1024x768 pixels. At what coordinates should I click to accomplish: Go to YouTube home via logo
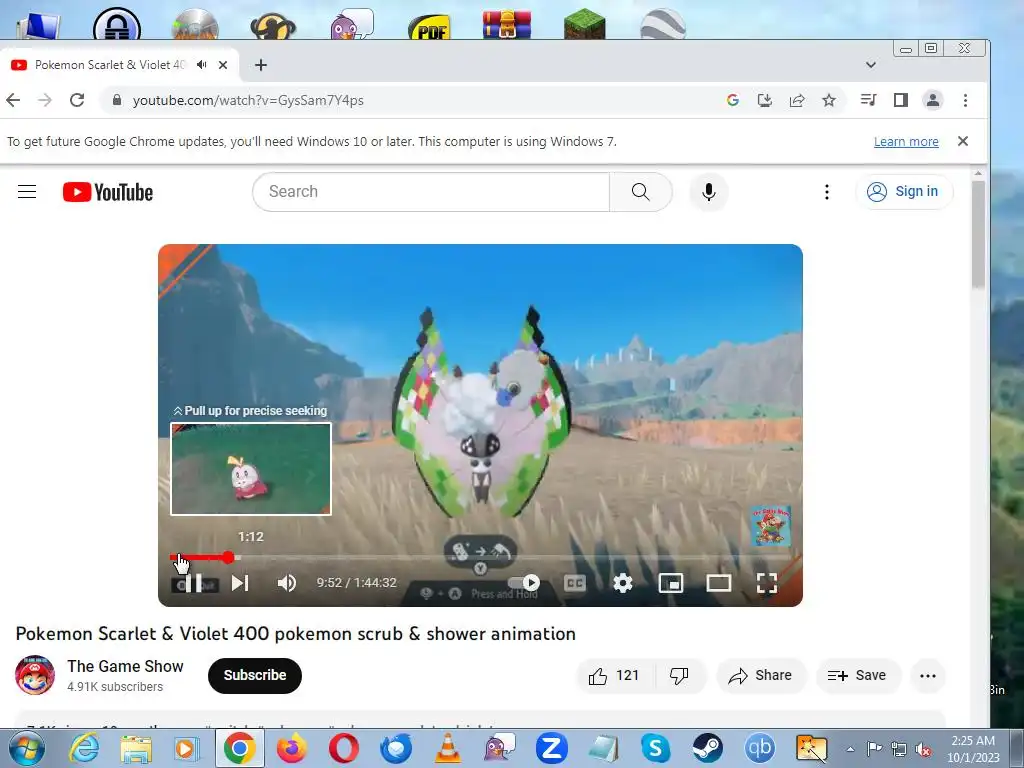tap(108, 192)
